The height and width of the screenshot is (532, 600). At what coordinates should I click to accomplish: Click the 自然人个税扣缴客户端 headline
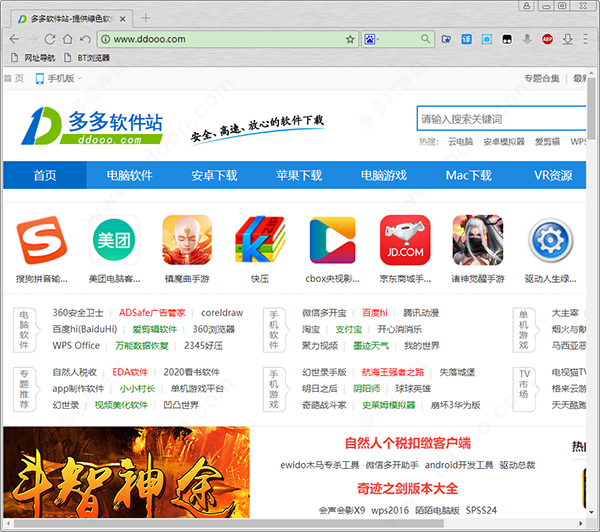[408, 443]
